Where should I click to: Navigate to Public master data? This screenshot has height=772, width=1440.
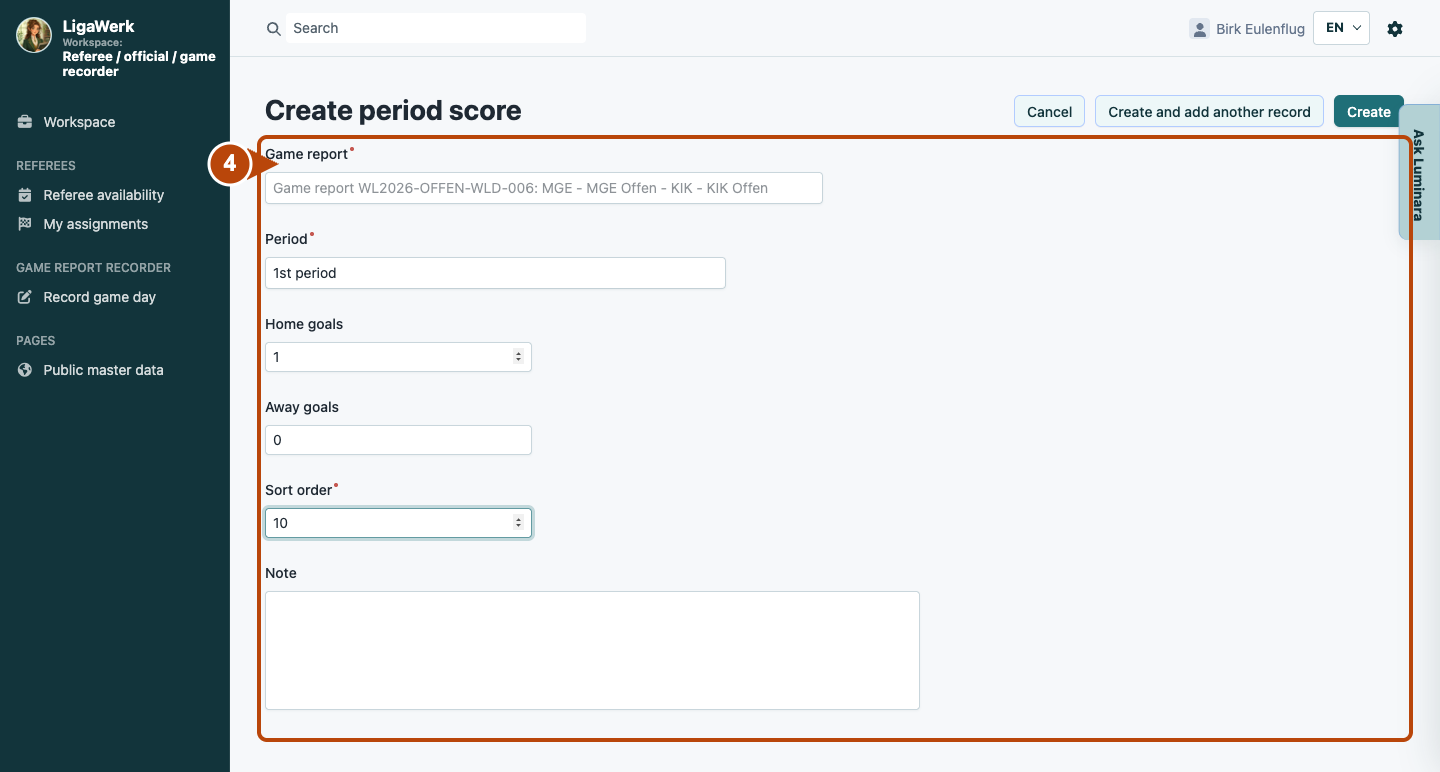(103, 370)
